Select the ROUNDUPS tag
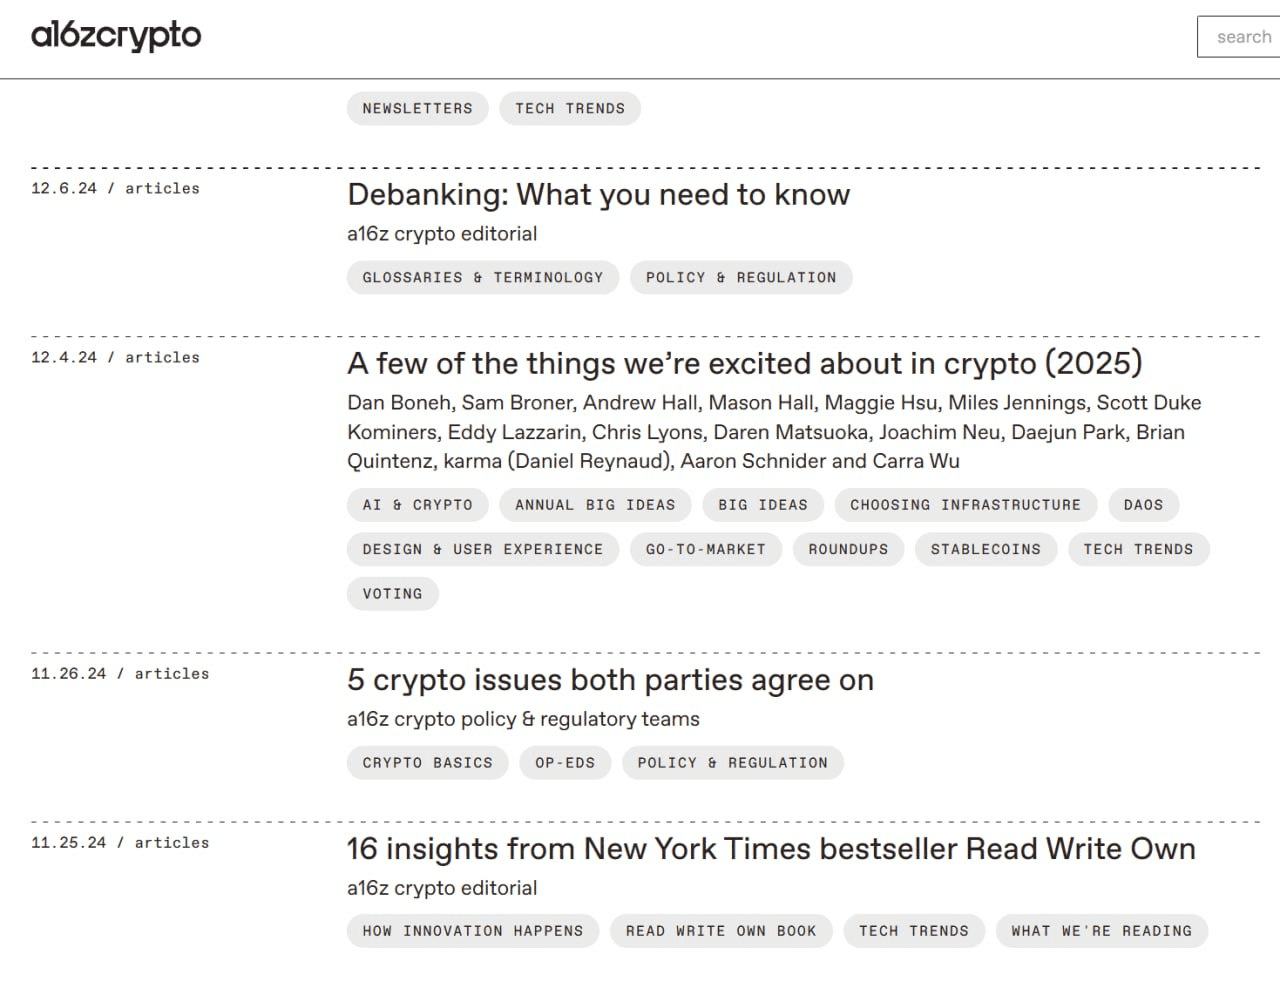 tap(848, 549)
